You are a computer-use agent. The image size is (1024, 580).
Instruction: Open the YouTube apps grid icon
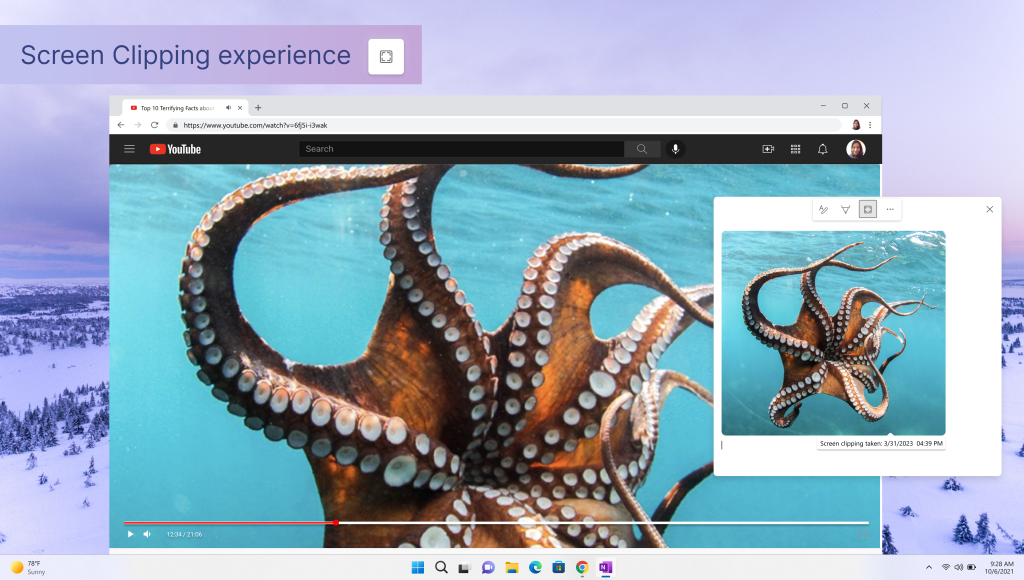pos(795,149)
